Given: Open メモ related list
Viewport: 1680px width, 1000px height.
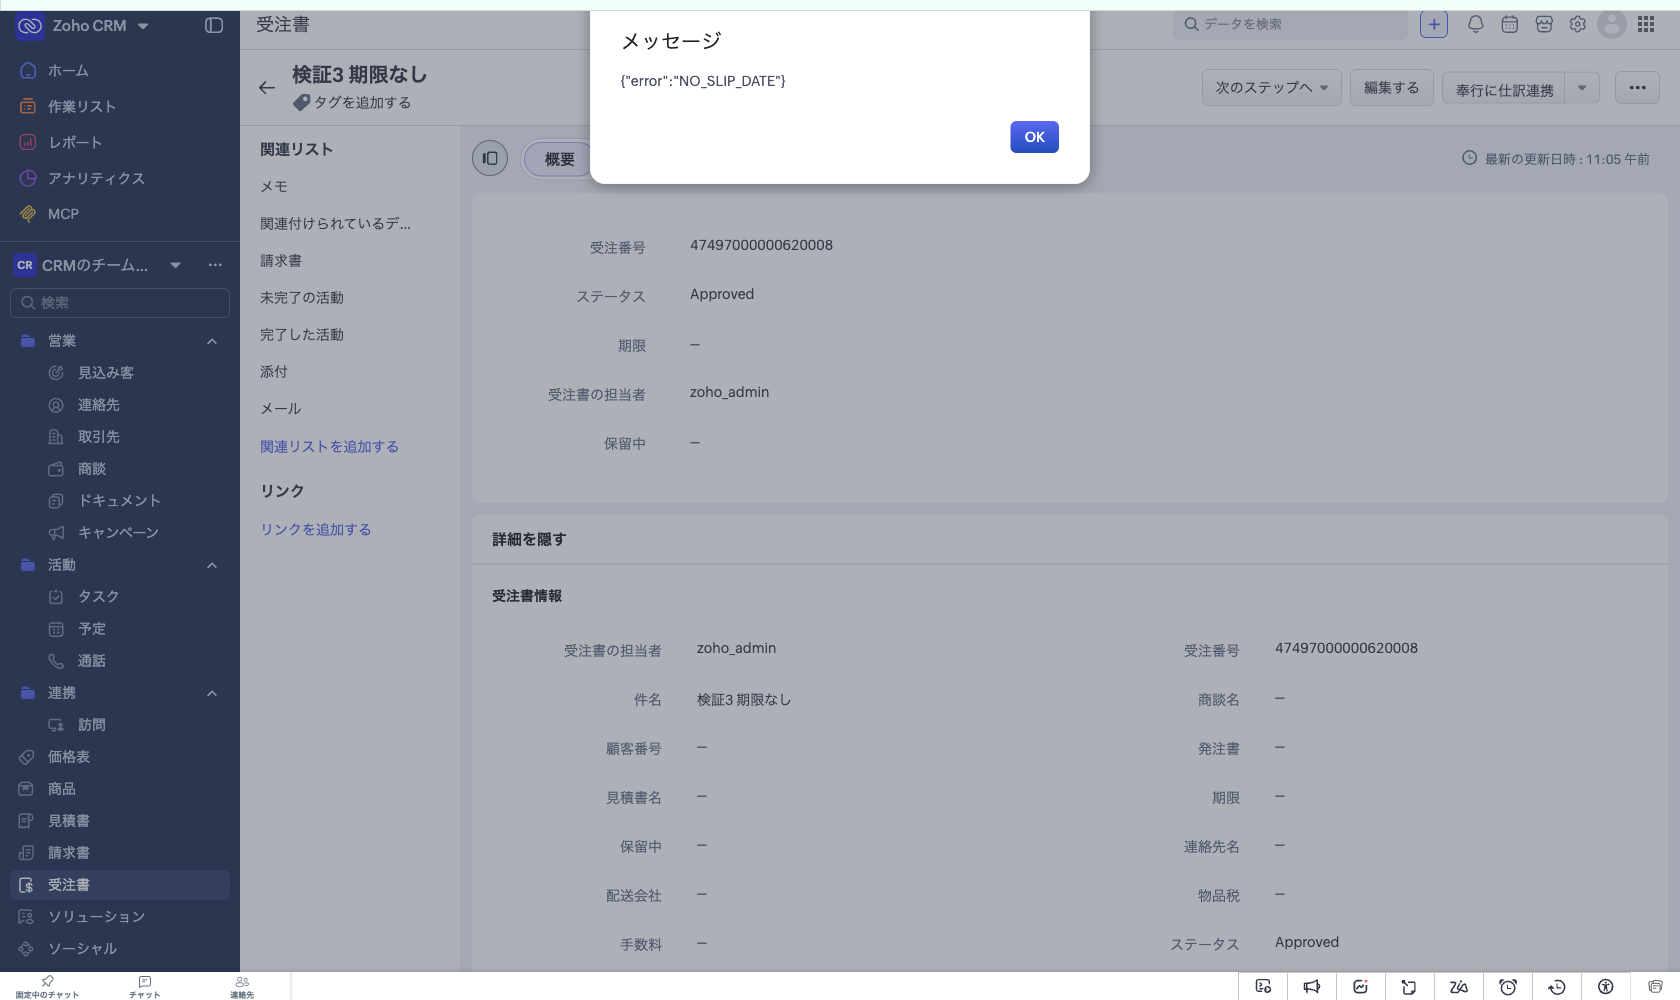Looking at the screenshot, I should [x=274, y=187].
